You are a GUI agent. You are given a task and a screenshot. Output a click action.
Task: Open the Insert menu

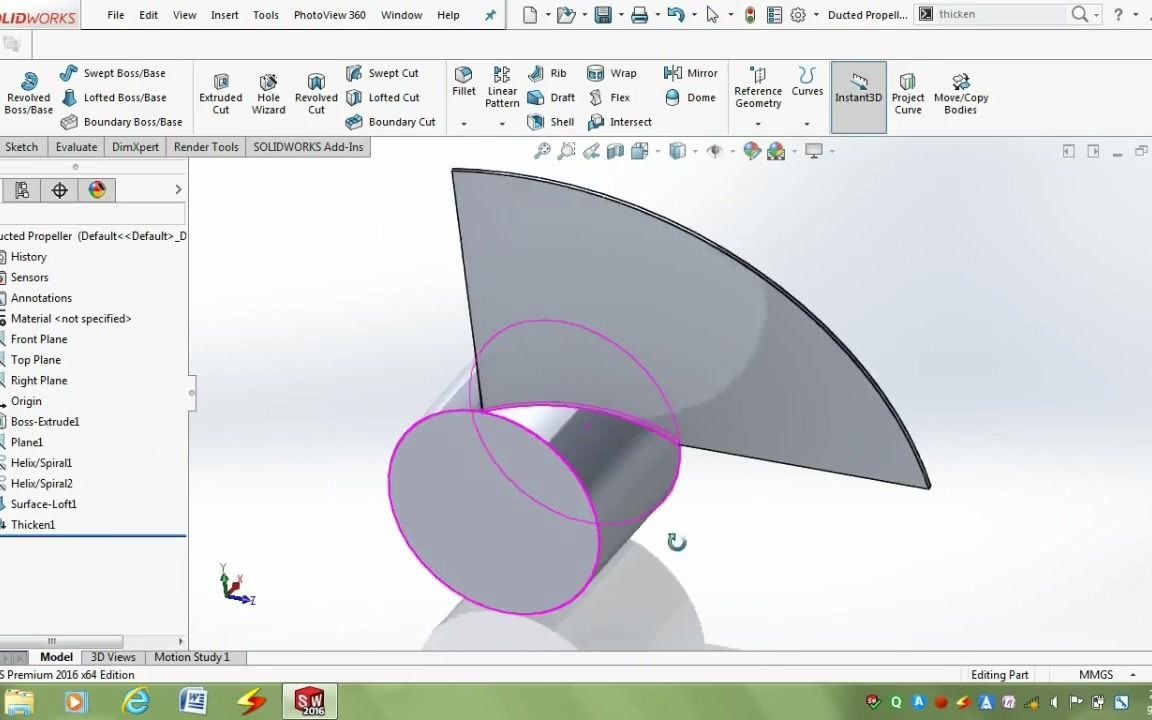[224, 14]
